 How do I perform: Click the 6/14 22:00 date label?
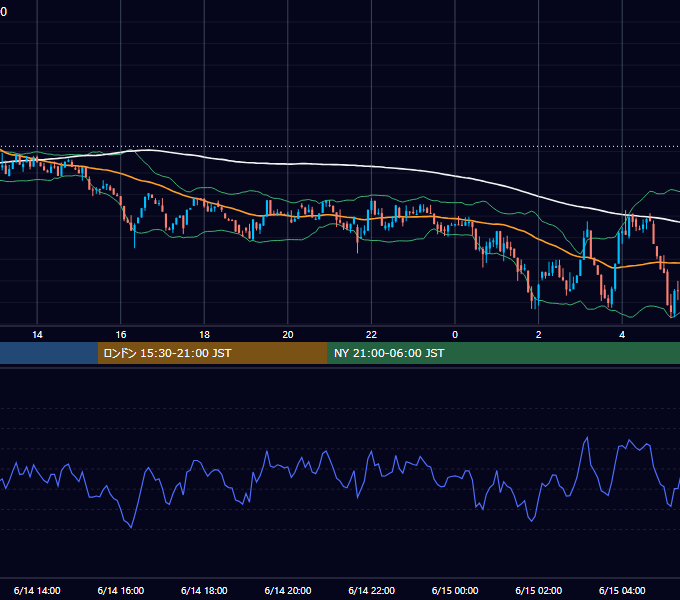372,590
